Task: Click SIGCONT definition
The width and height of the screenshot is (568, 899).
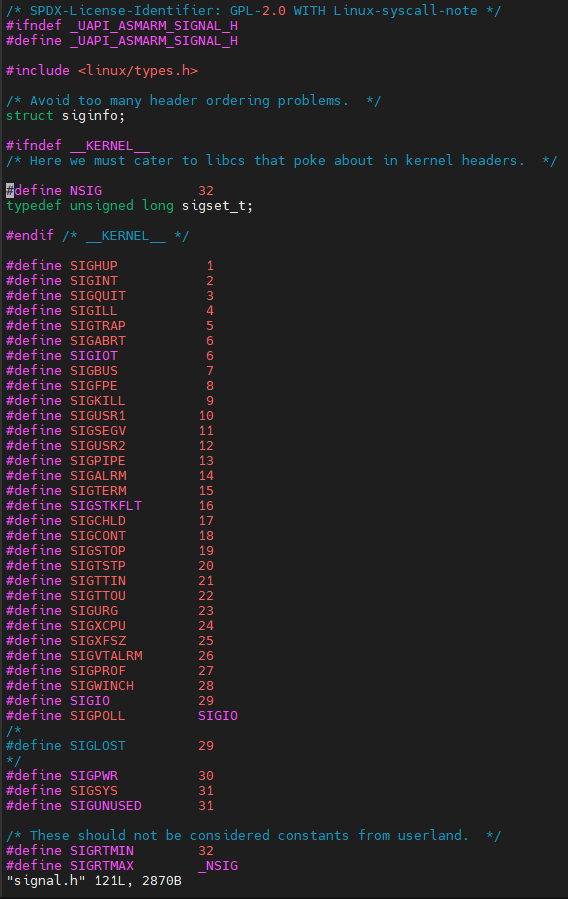Action: tap(110, 535)
